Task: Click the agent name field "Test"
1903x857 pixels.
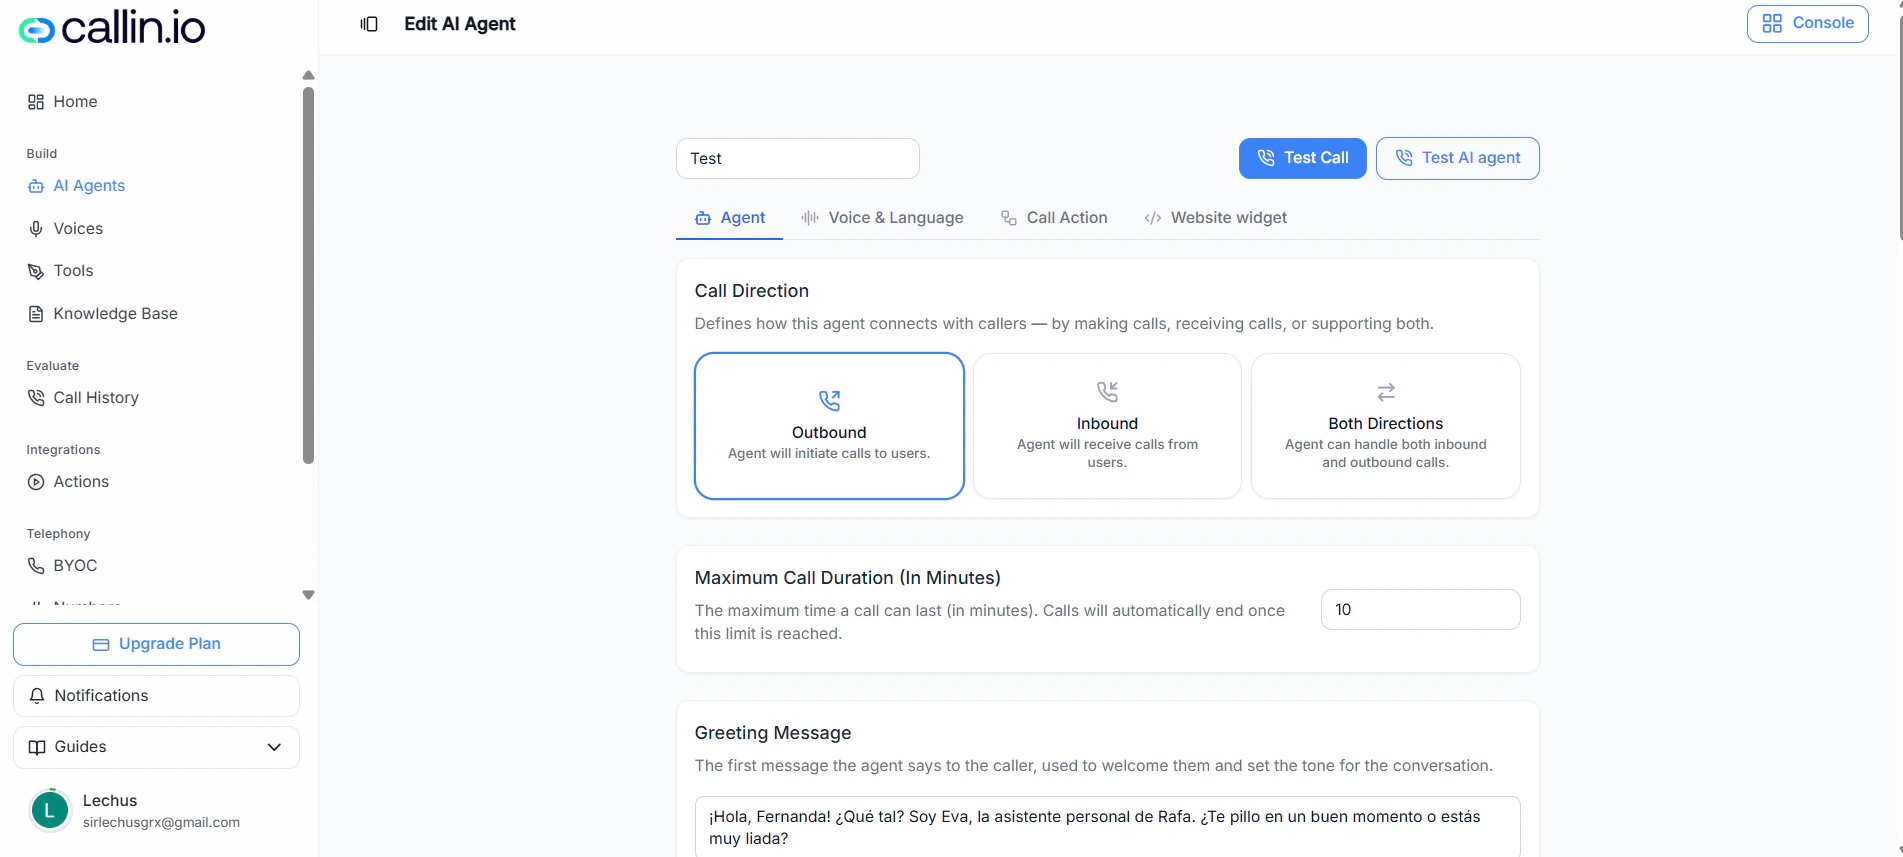Action: pyautogui.click(x=797, y=159)
